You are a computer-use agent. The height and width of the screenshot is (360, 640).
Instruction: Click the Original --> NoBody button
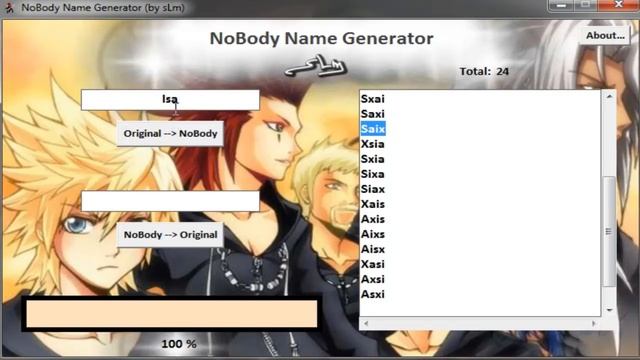coord(170,133)
